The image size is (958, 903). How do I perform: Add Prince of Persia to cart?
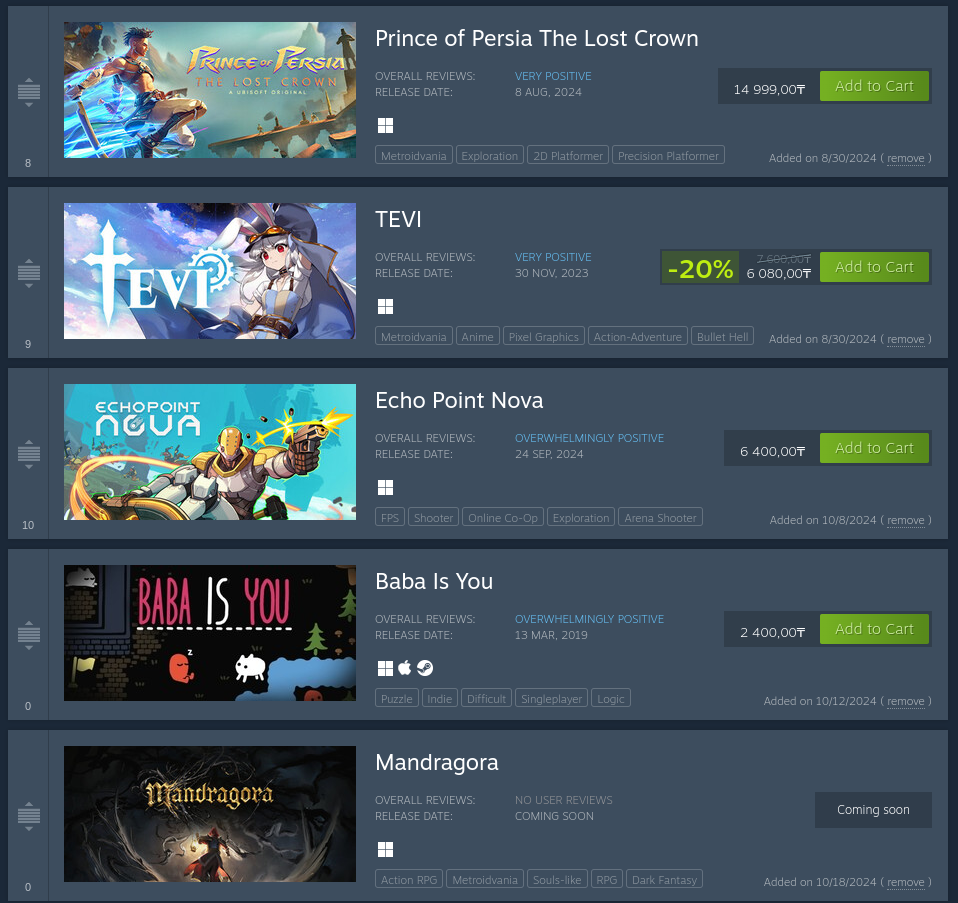[874, 86]
